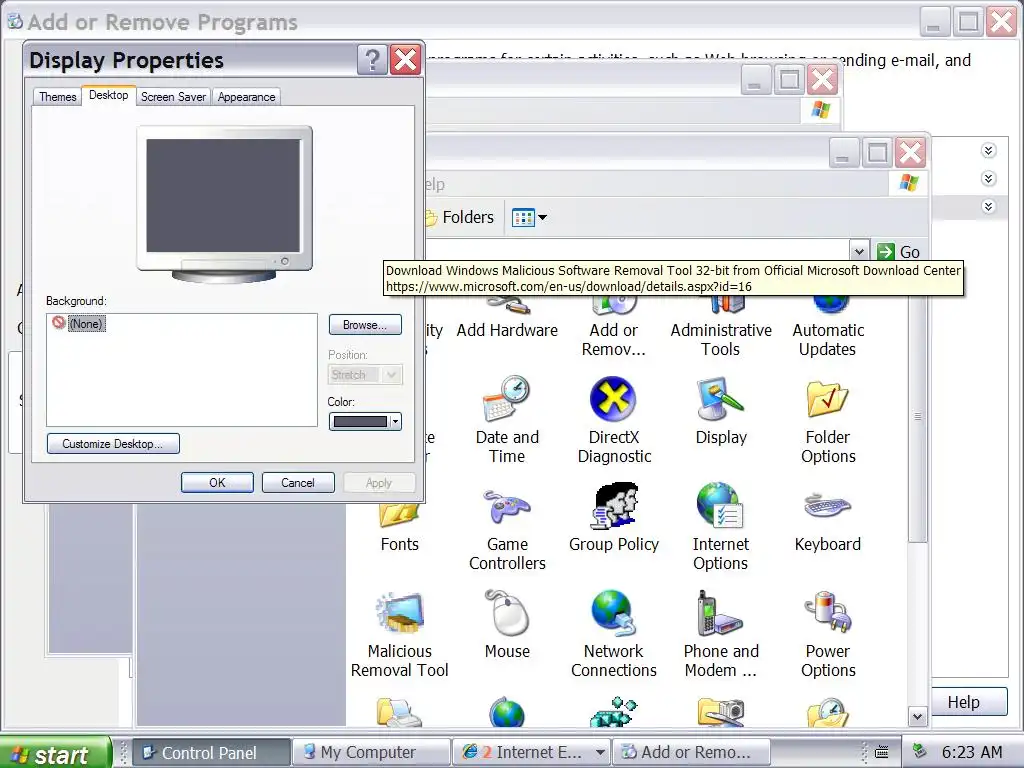The height and width of the screenshot is (768, 1024).
Task: Expand the address bar dropdown
Action: click(859, 251)
